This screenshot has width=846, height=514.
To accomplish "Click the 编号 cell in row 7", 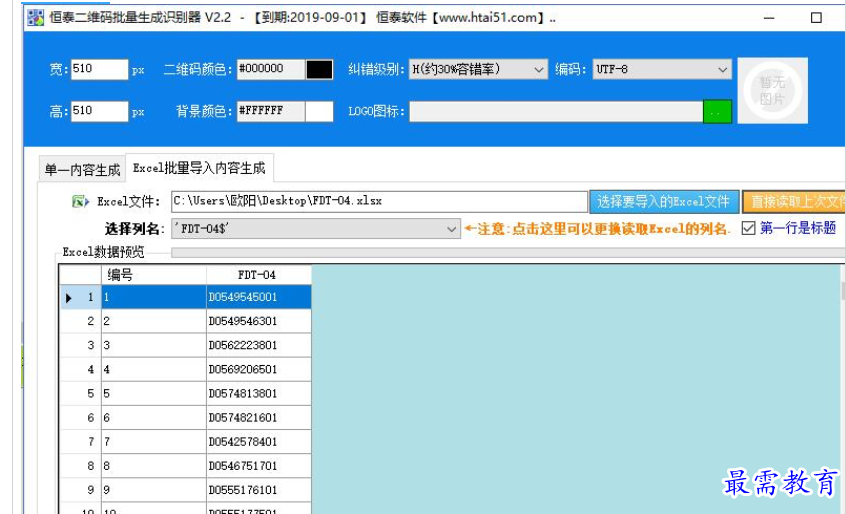I will pos(154,442).
